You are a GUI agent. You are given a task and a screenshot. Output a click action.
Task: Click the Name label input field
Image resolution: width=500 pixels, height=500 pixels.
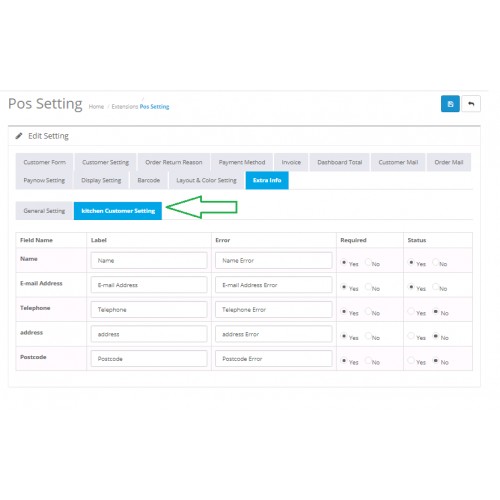[149, 260]
